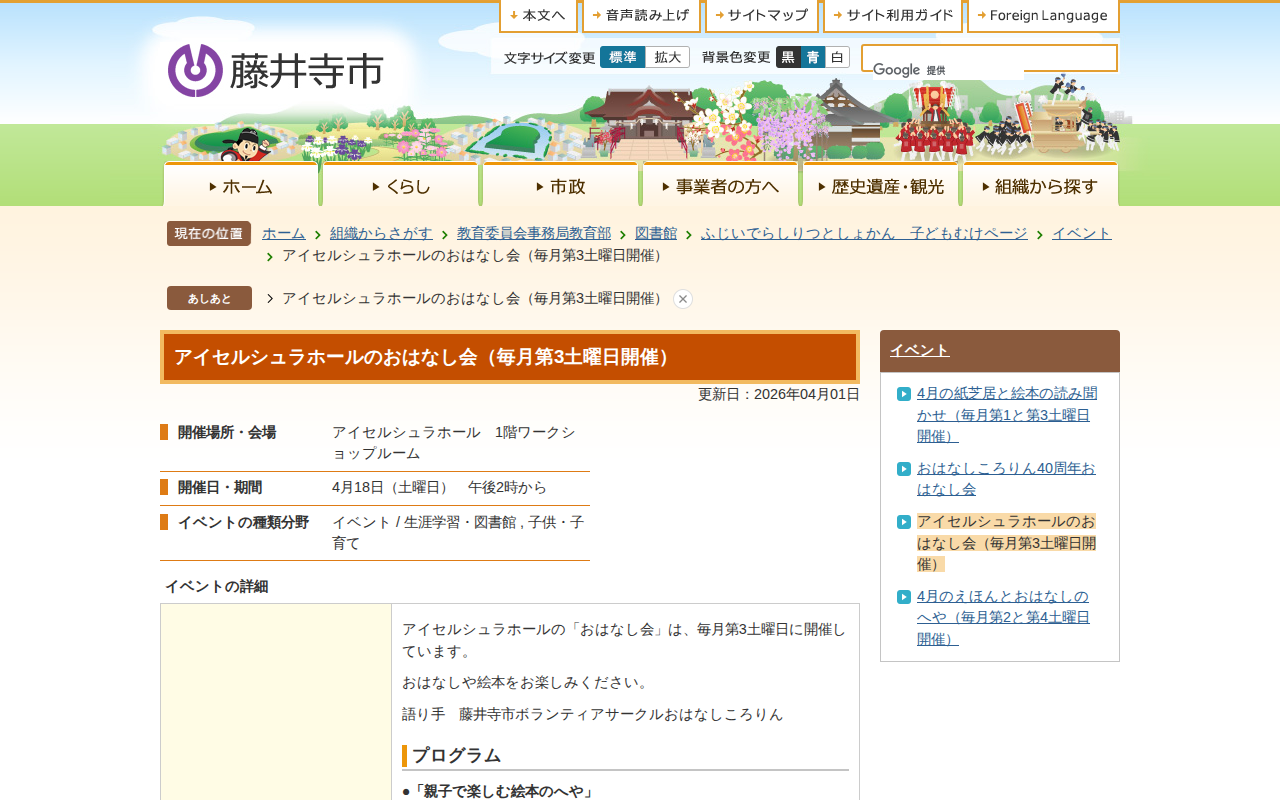The width and height of the screenshot is (1280, 800).
Task: Switch to Foreign Language page
Action: click(1043, 15)
